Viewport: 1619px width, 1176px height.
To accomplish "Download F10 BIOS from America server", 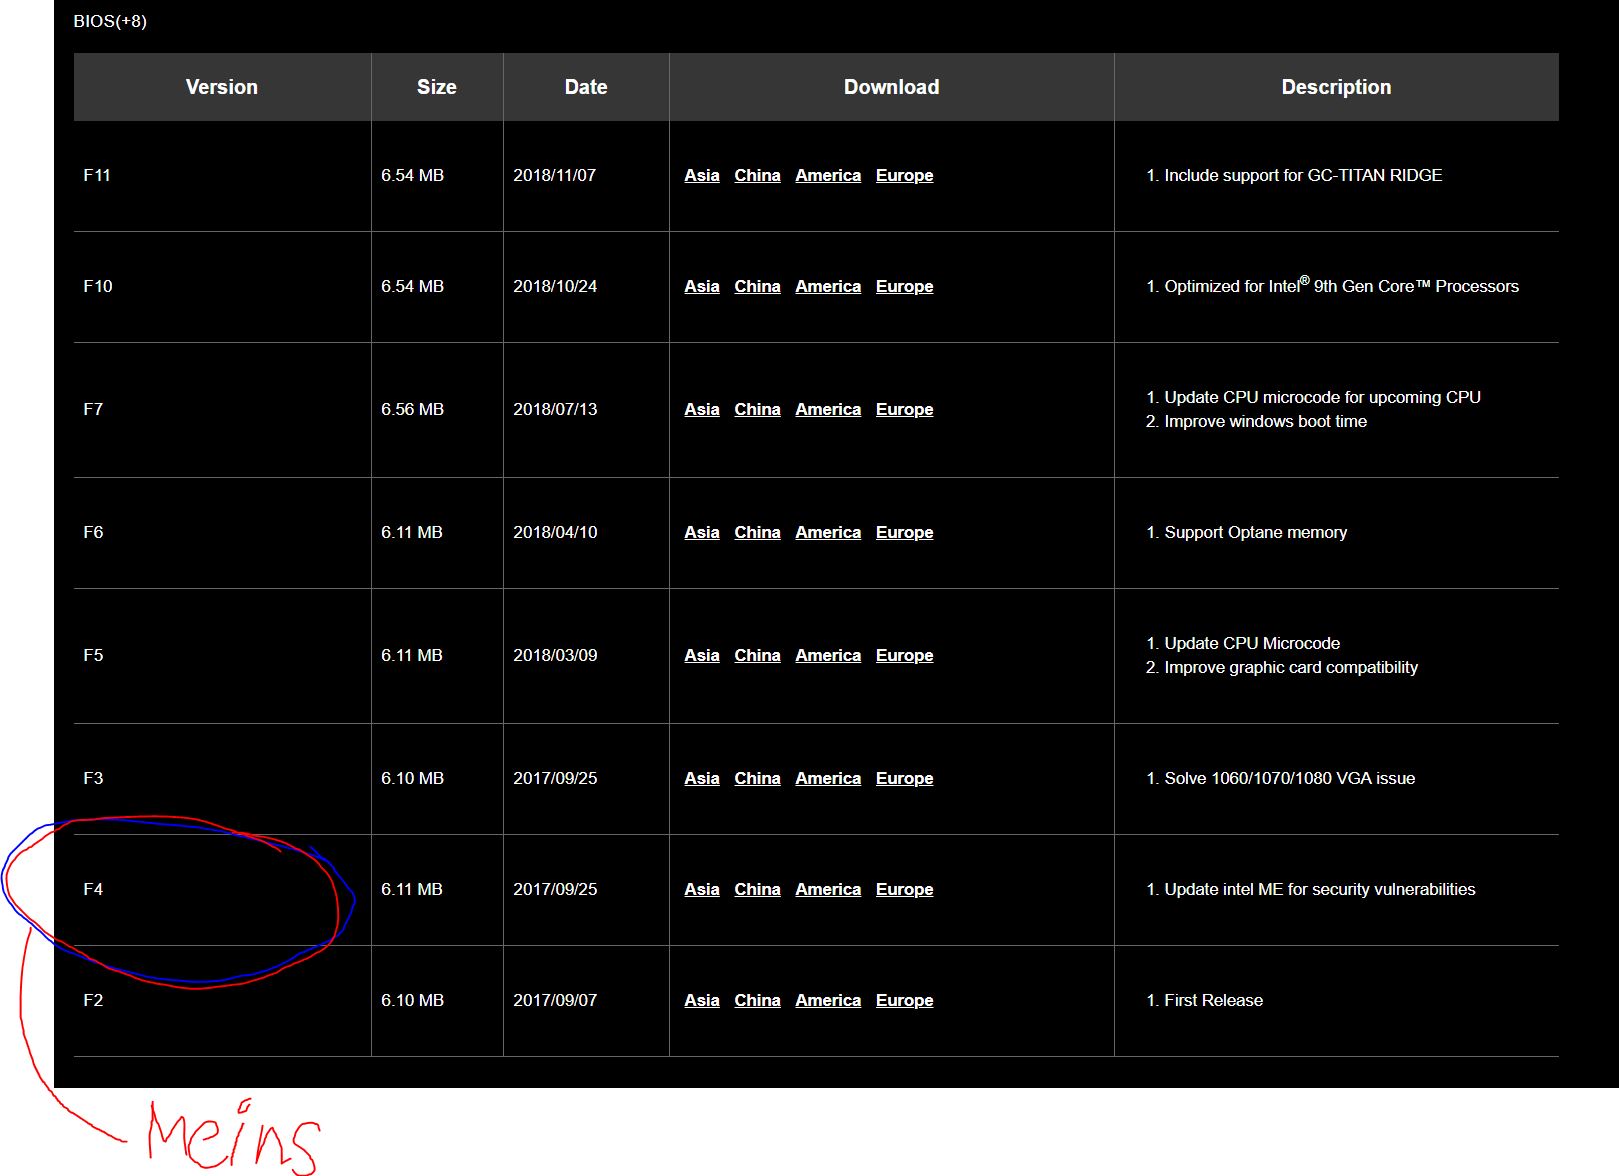I will pyautogui.click(x=828, y=286).
